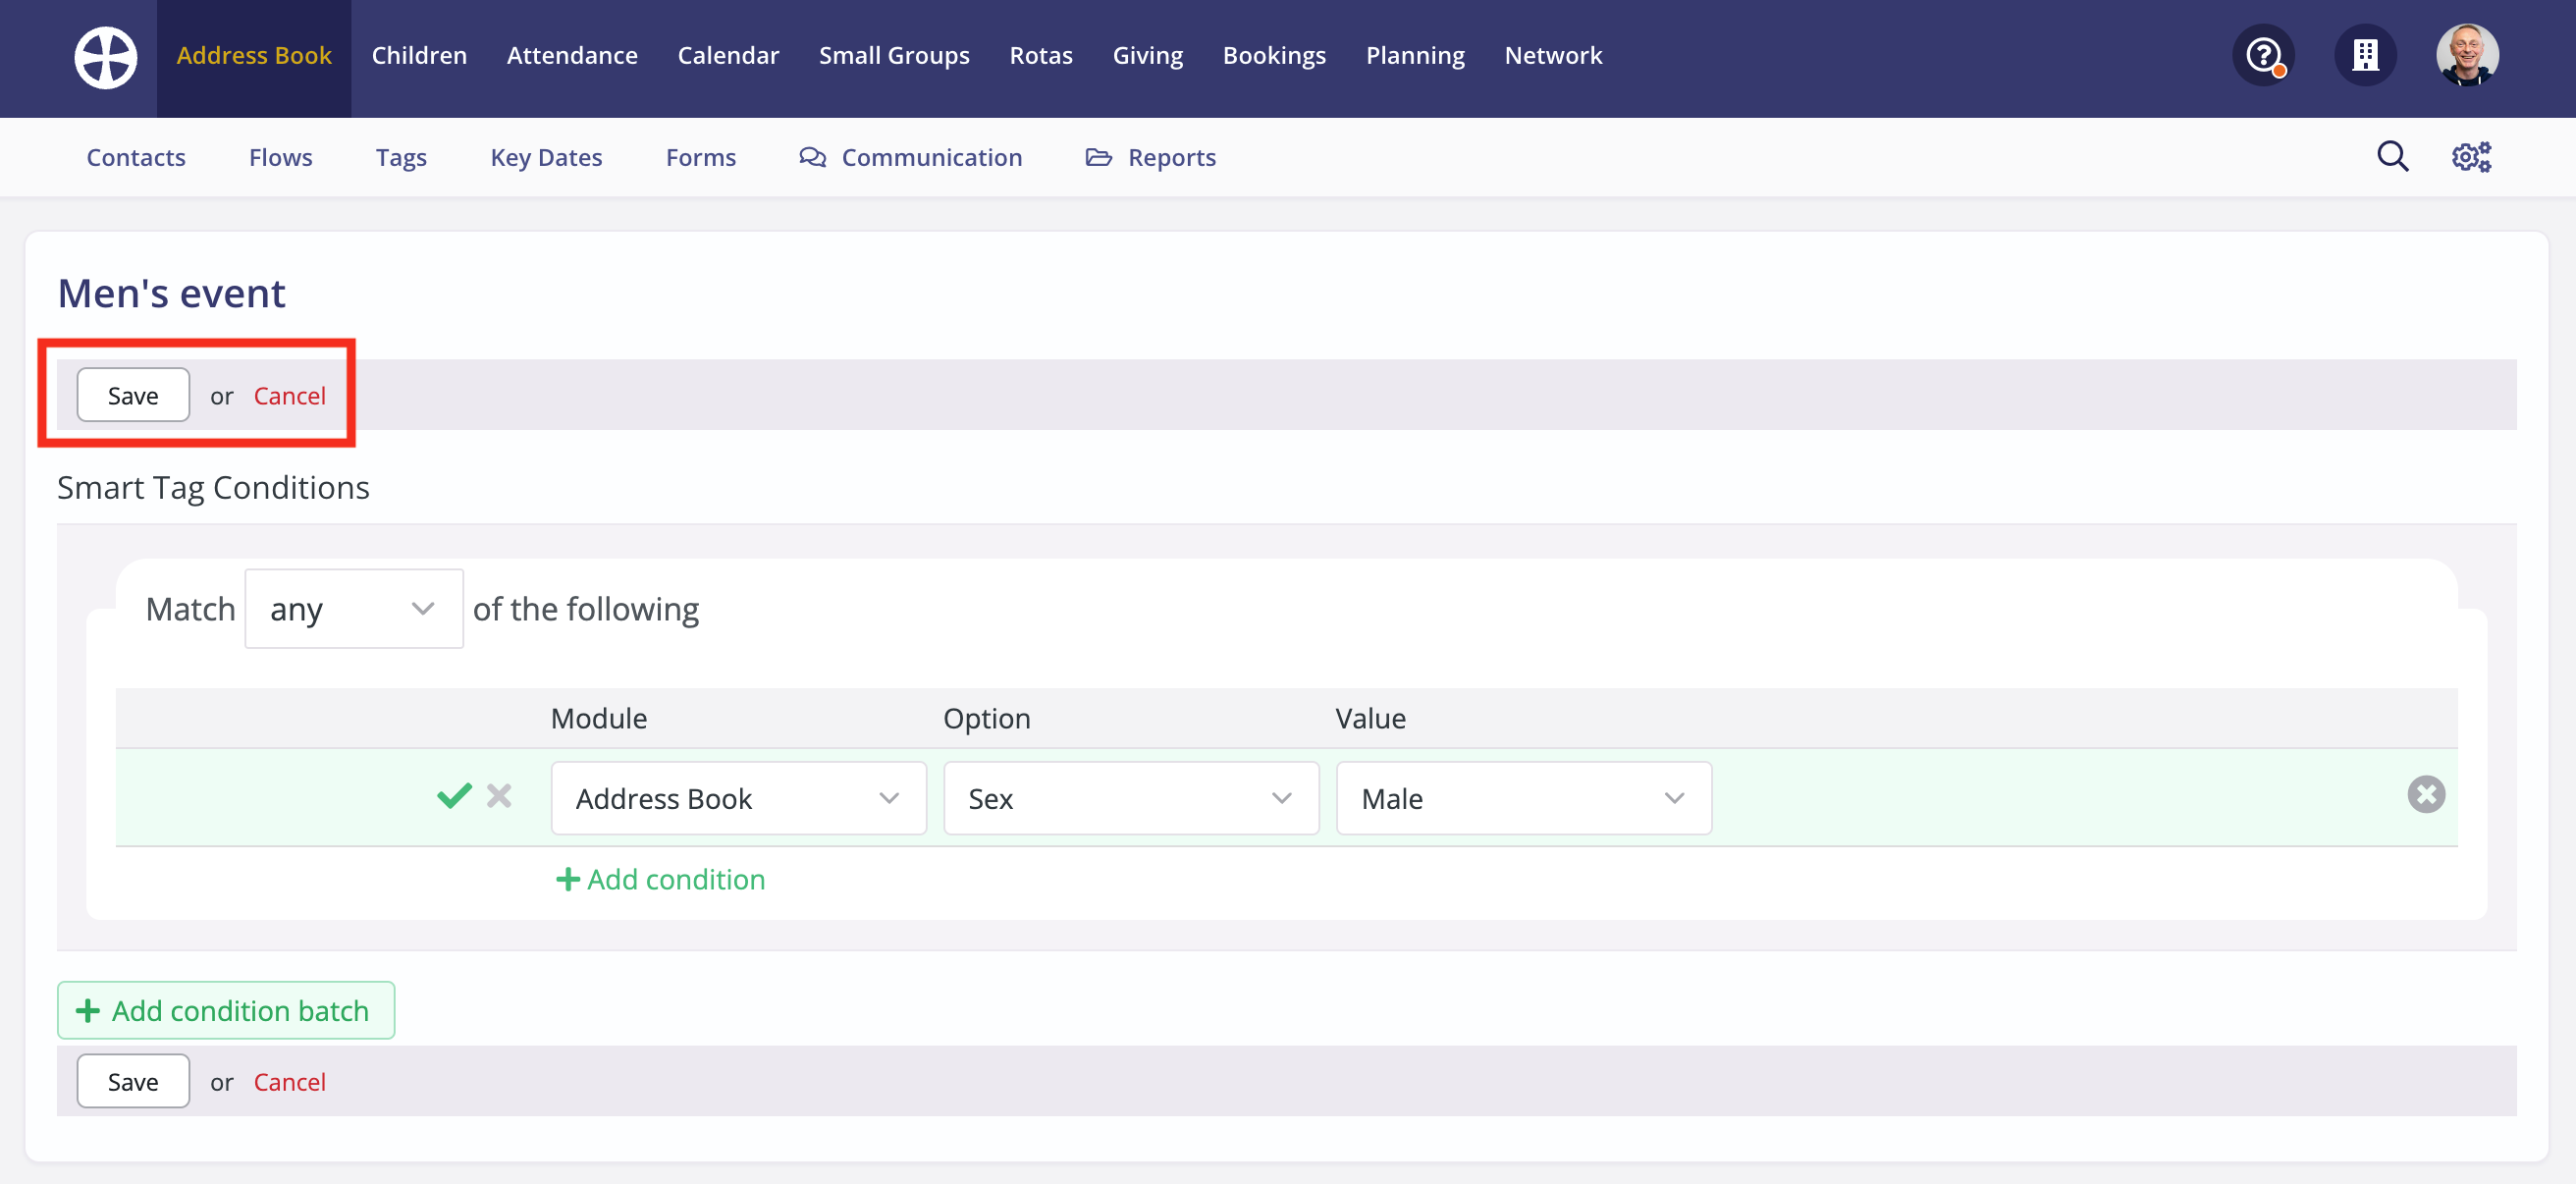Open the Match 'any' dropdown
The image size is (2576, 1184).
(x=353, y=607)
